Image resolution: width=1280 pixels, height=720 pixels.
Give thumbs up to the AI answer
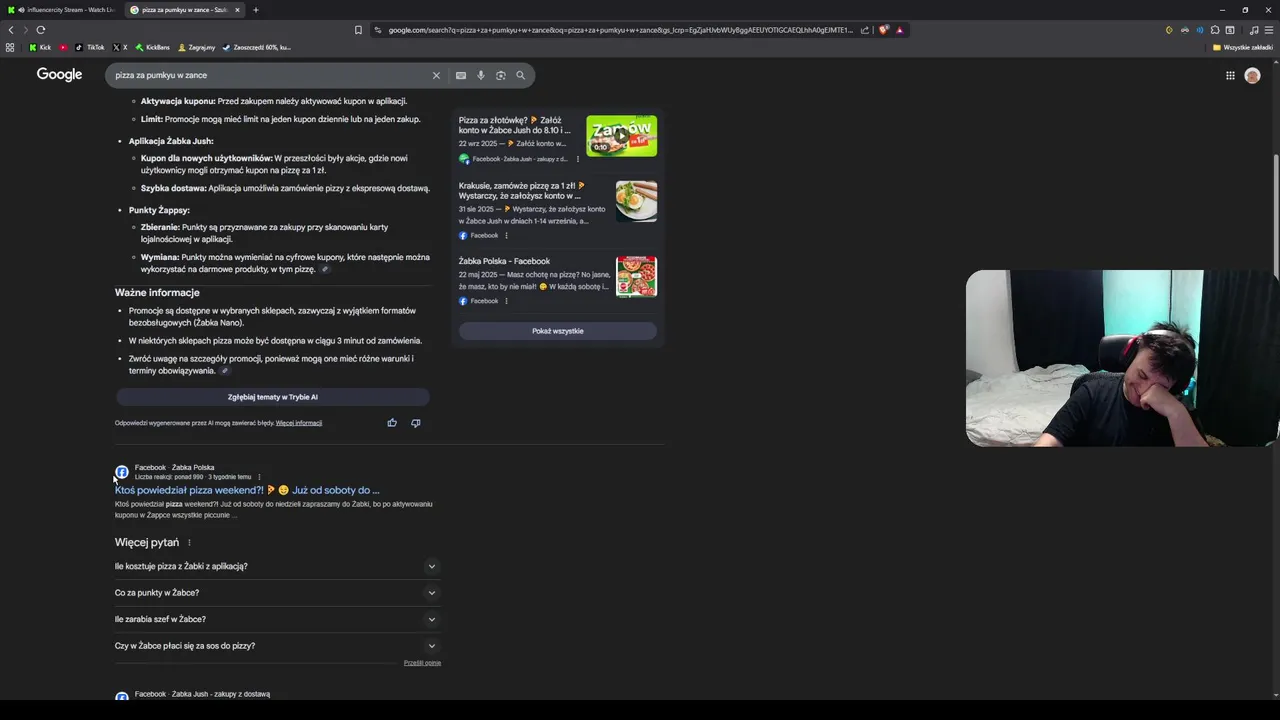392,423
